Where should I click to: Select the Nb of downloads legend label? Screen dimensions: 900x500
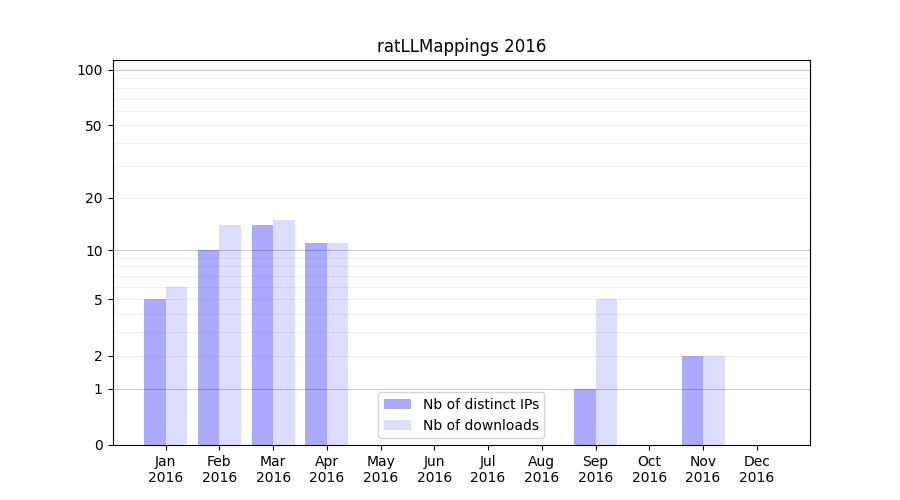pyautogui.click(x=480, y=425)
